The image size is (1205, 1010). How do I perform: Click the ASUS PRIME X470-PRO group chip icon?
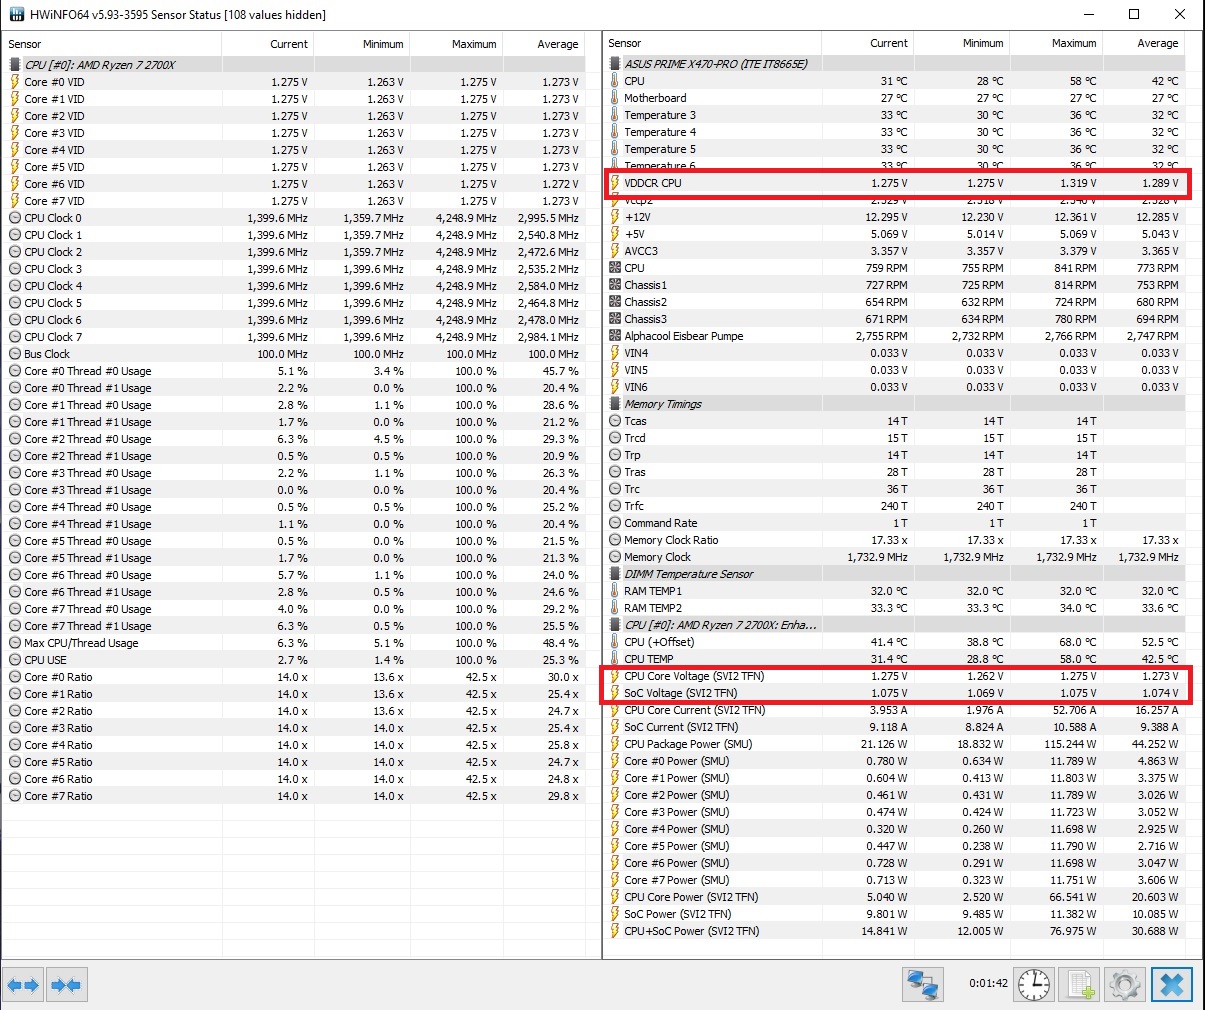point(615,64)
